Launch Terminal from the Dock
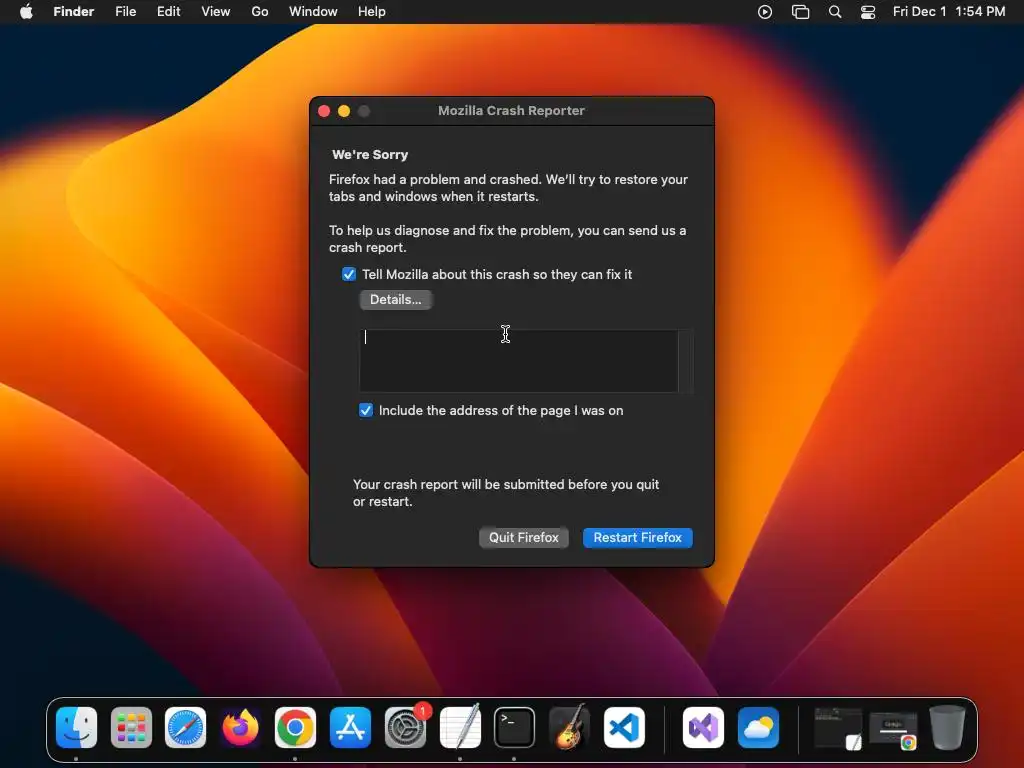 click(515, 728)
